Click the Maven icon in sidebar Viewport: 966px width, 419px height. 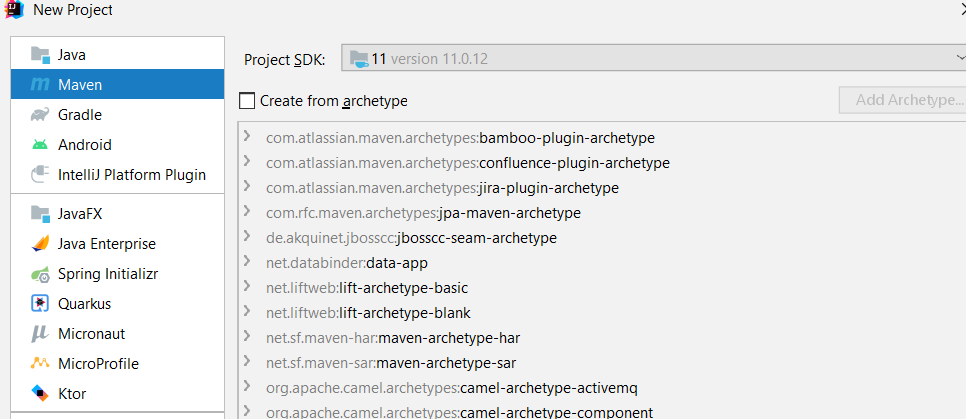tap(40, 85)
